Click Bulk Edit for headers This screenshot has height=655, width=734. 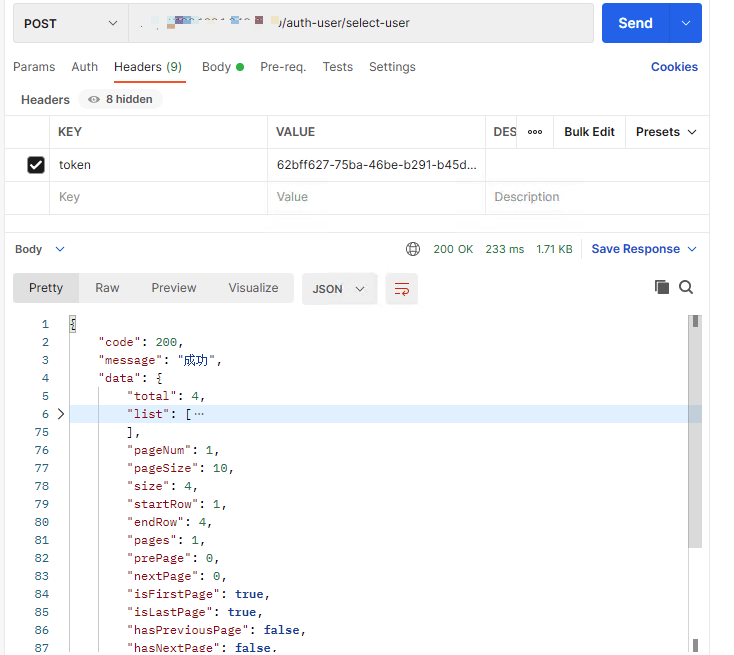point(589,132)
